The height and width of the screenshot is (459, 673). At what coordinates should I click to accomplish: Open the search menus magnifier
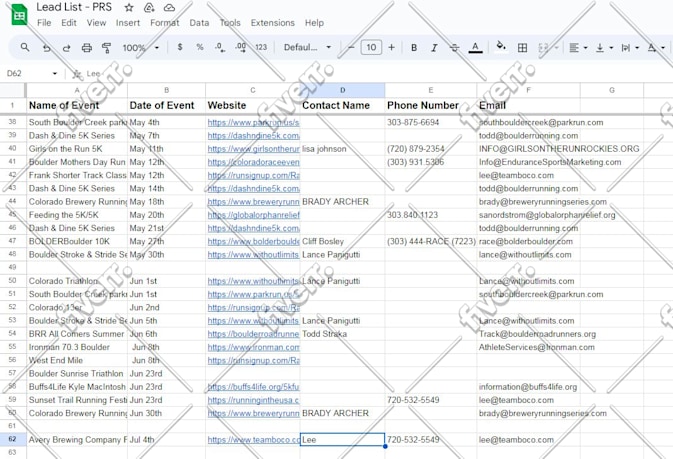click(x=25, y=47)
